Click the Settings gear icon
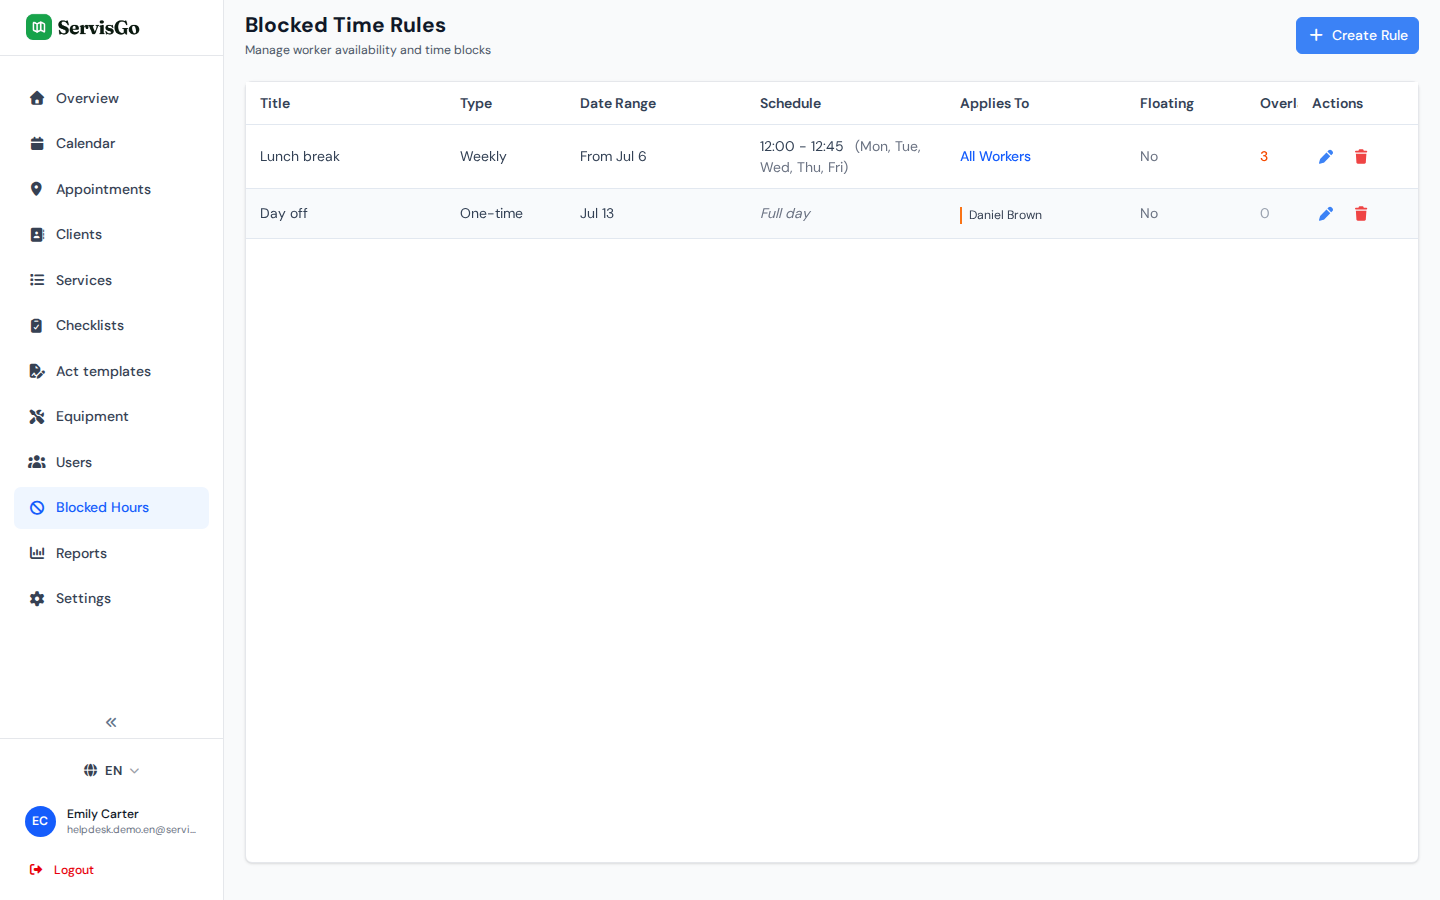The width and height of the screenshot is (1440, 900). (x=37, y=598)
